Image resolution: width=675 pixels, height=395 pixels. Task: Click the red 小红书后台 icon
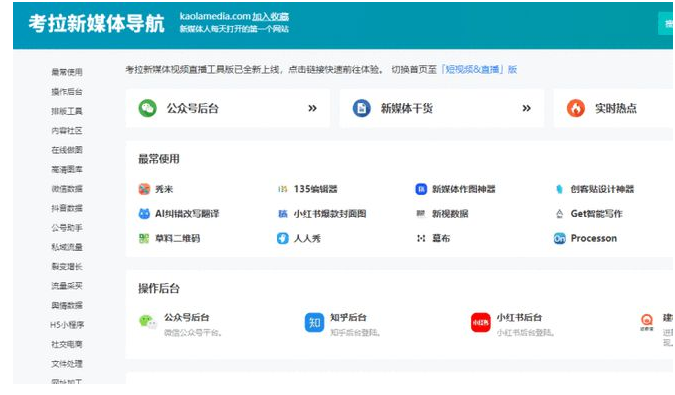480,323
